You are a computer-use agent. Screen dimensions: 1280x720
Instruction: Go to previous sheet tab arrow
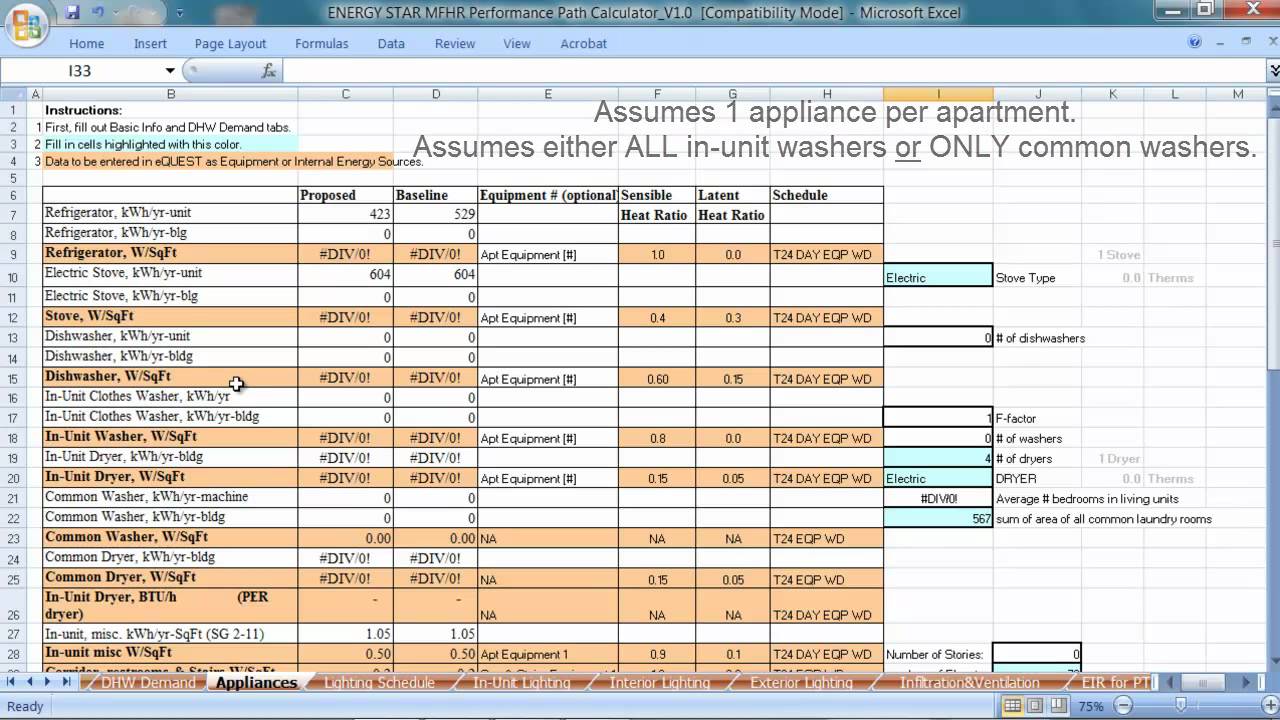tap(31, 682)
